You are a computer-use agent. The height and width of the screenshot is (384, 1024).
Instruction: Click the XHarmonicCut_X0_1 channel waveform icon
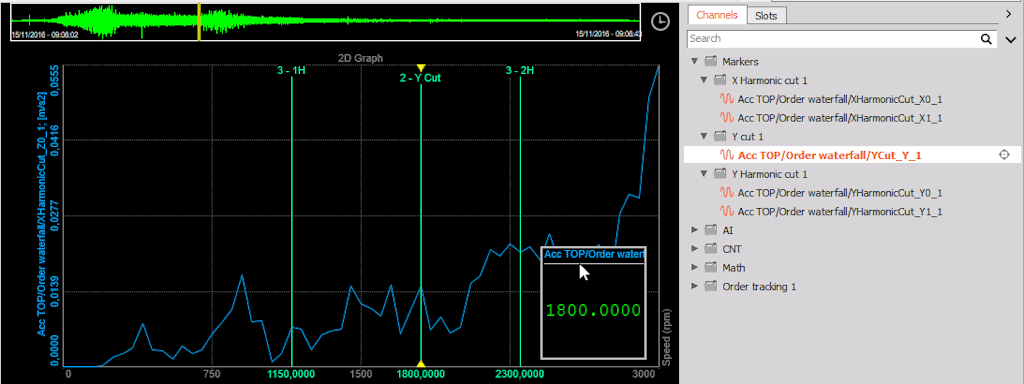click(x=727, y=99)
